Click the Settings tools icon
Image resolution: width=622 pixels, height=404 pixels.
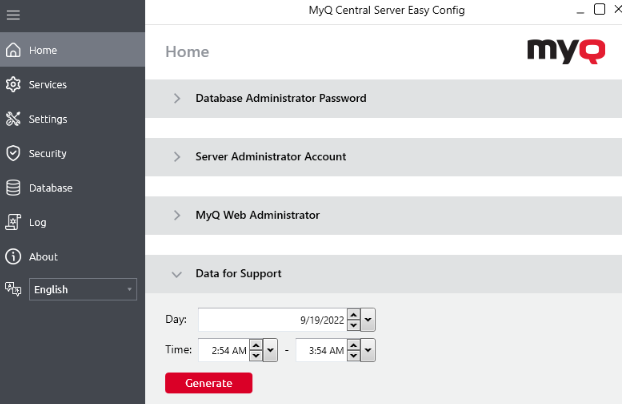pos(14,119)
